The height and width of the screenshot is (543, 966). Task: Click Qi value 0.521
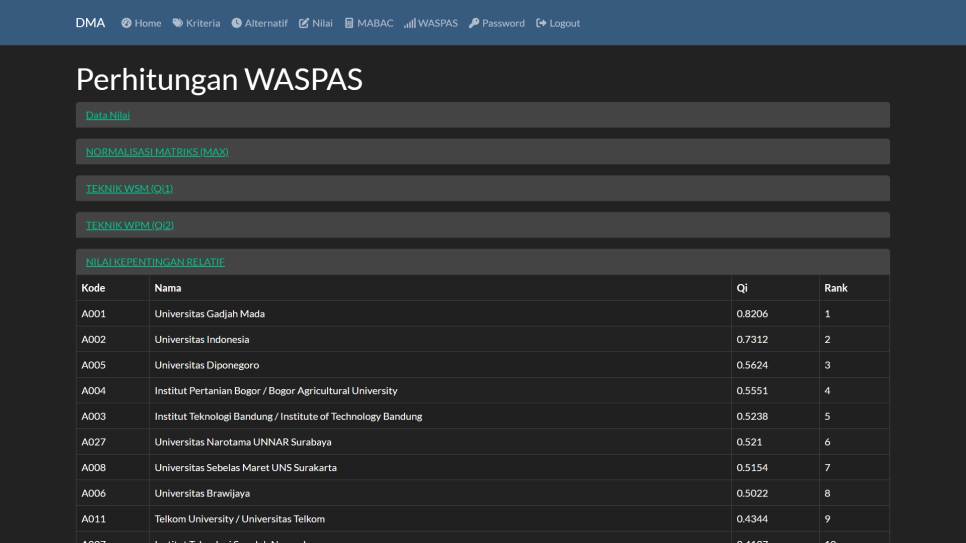(x=749, y=442)
